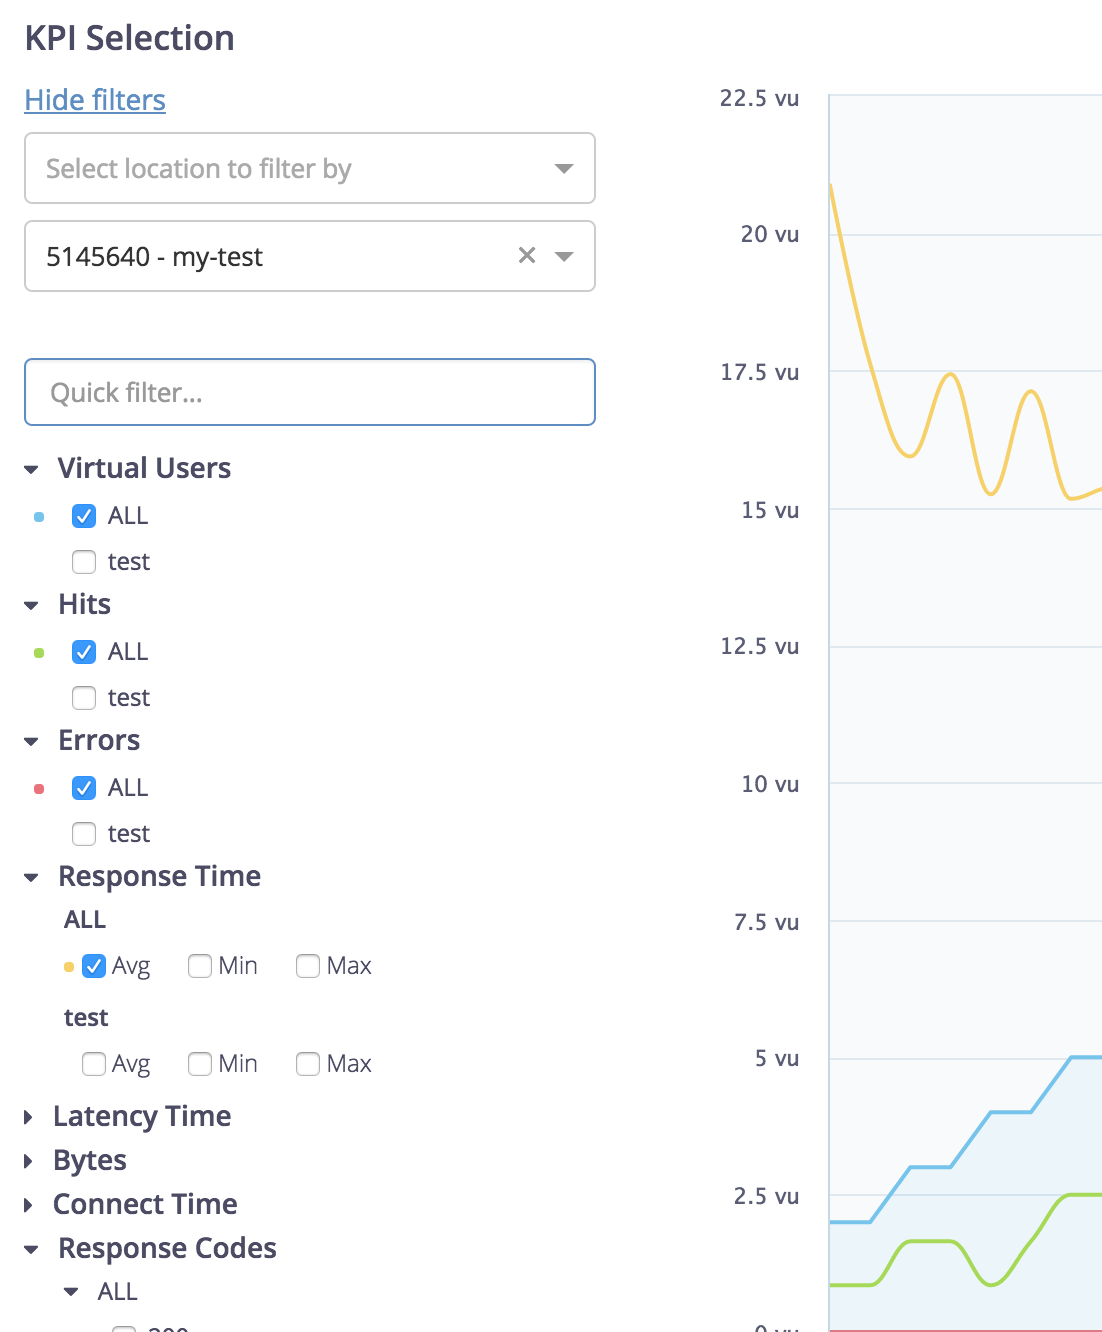Open the my-test dropdown arrow
The height and width of the screenshot is (1332, 1102).
pyautogui.click(x=564, y=256)
